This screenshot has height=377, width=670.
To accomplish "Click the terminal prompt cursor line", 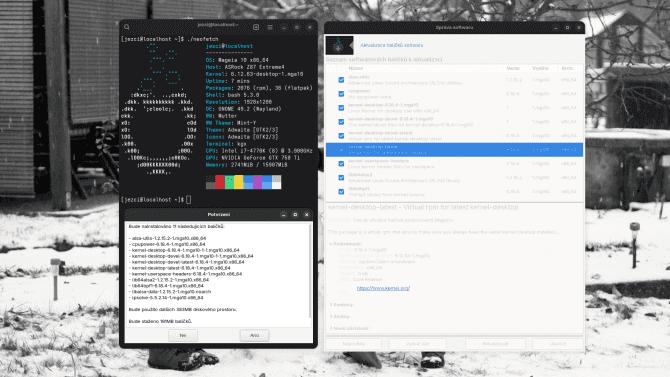I will [189, 200].
